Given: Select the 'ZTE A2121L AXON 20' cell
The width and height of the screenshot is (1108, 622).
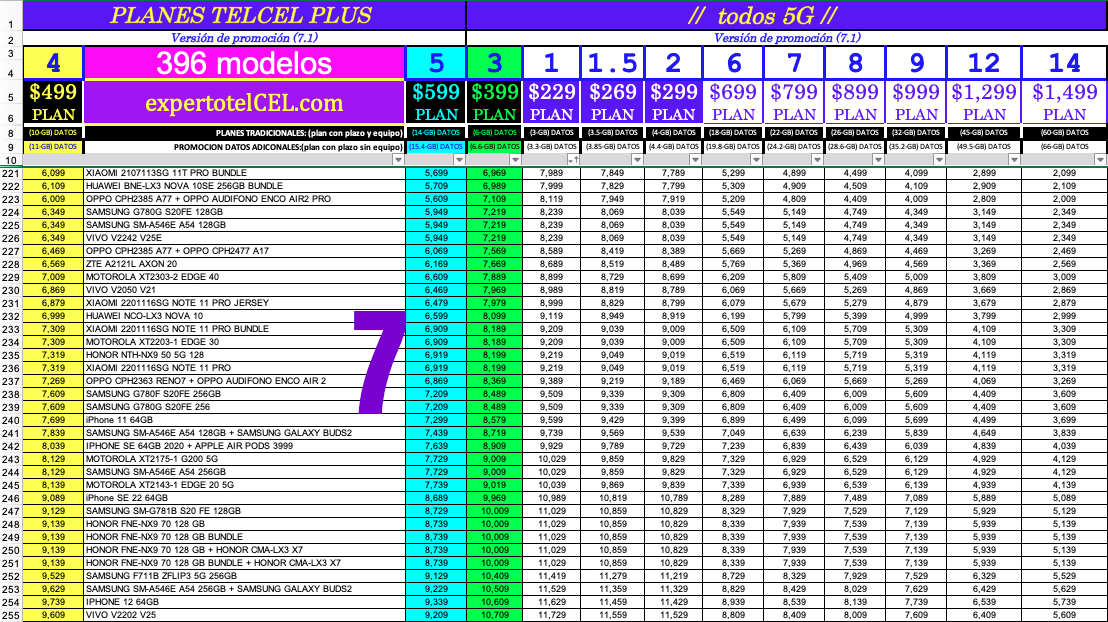Looking at the screenshot, I should pos(244,264).
